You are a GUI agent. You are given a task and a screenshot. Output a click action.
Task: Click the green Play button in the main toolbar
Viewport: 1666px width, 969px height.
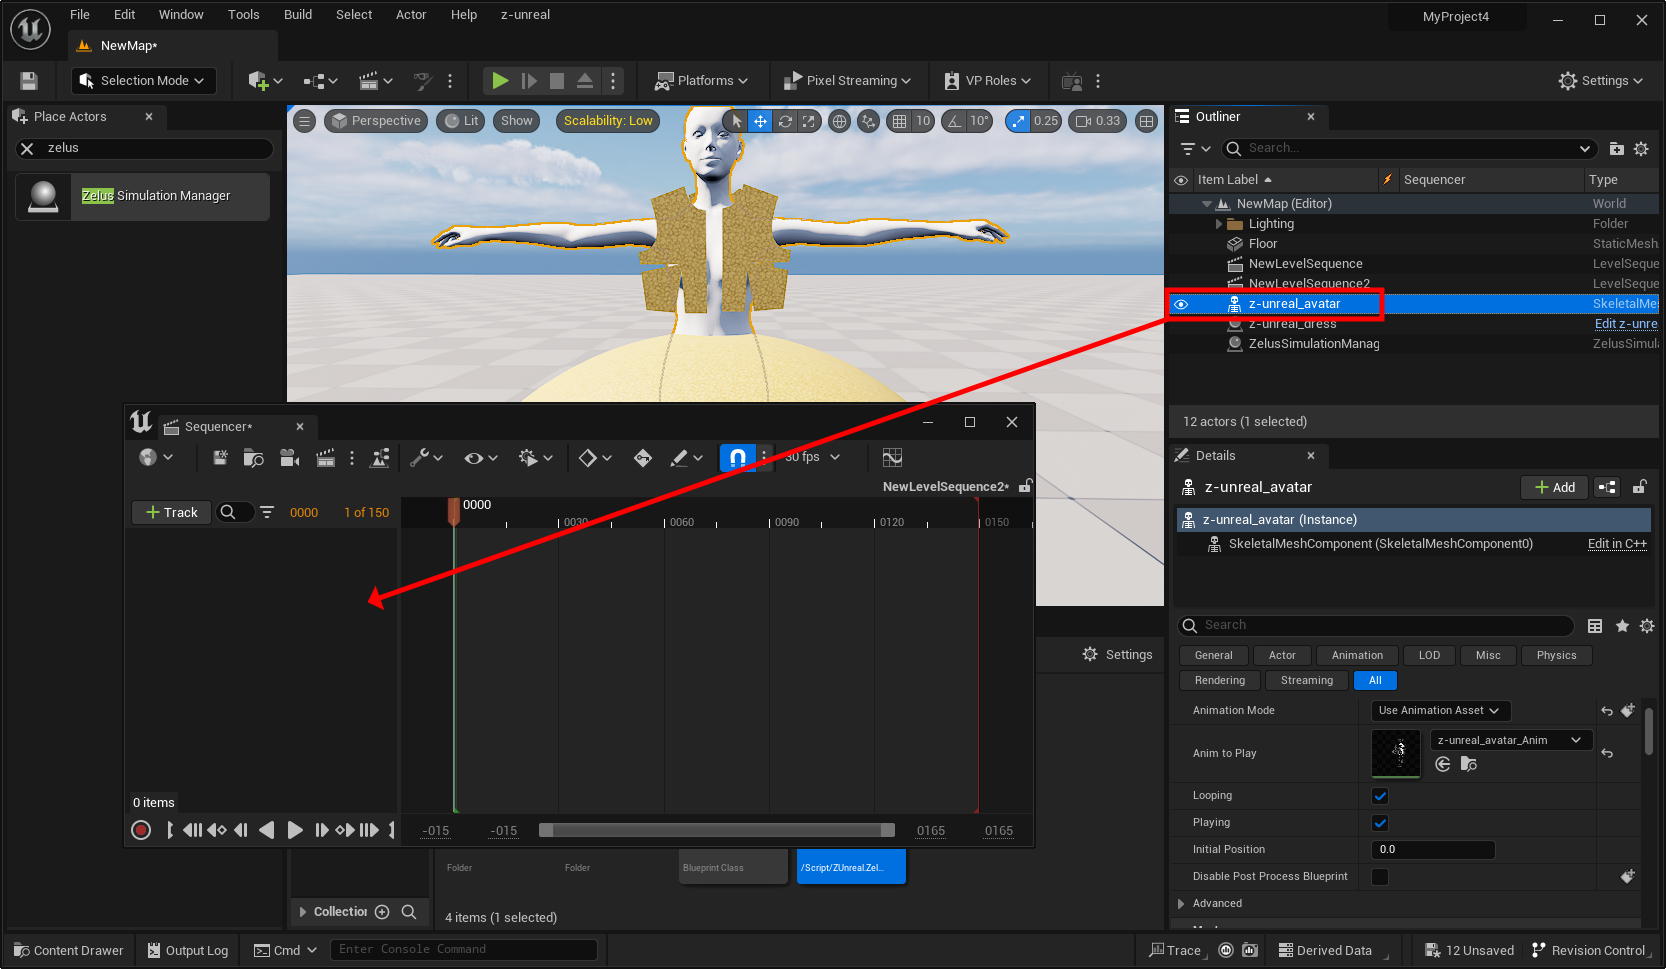tap(500, 81)
